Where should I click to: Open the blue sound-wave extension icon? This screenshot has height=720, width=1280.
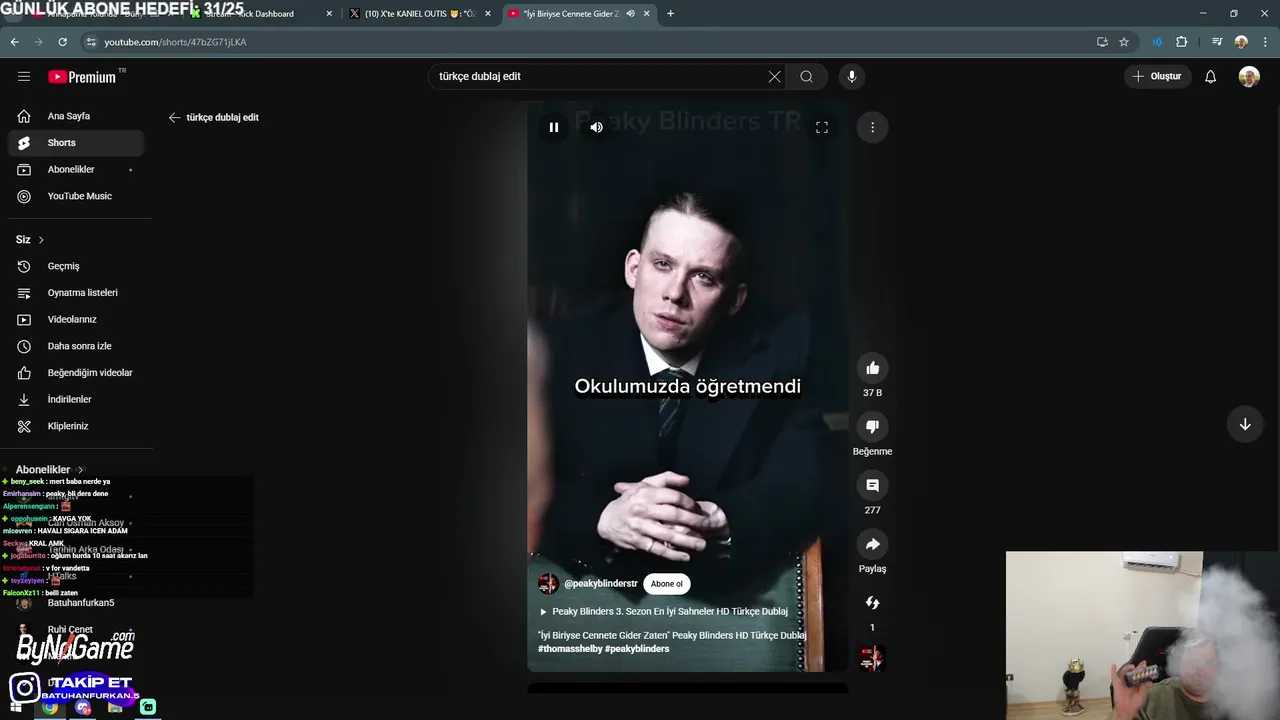point(1157,42)
